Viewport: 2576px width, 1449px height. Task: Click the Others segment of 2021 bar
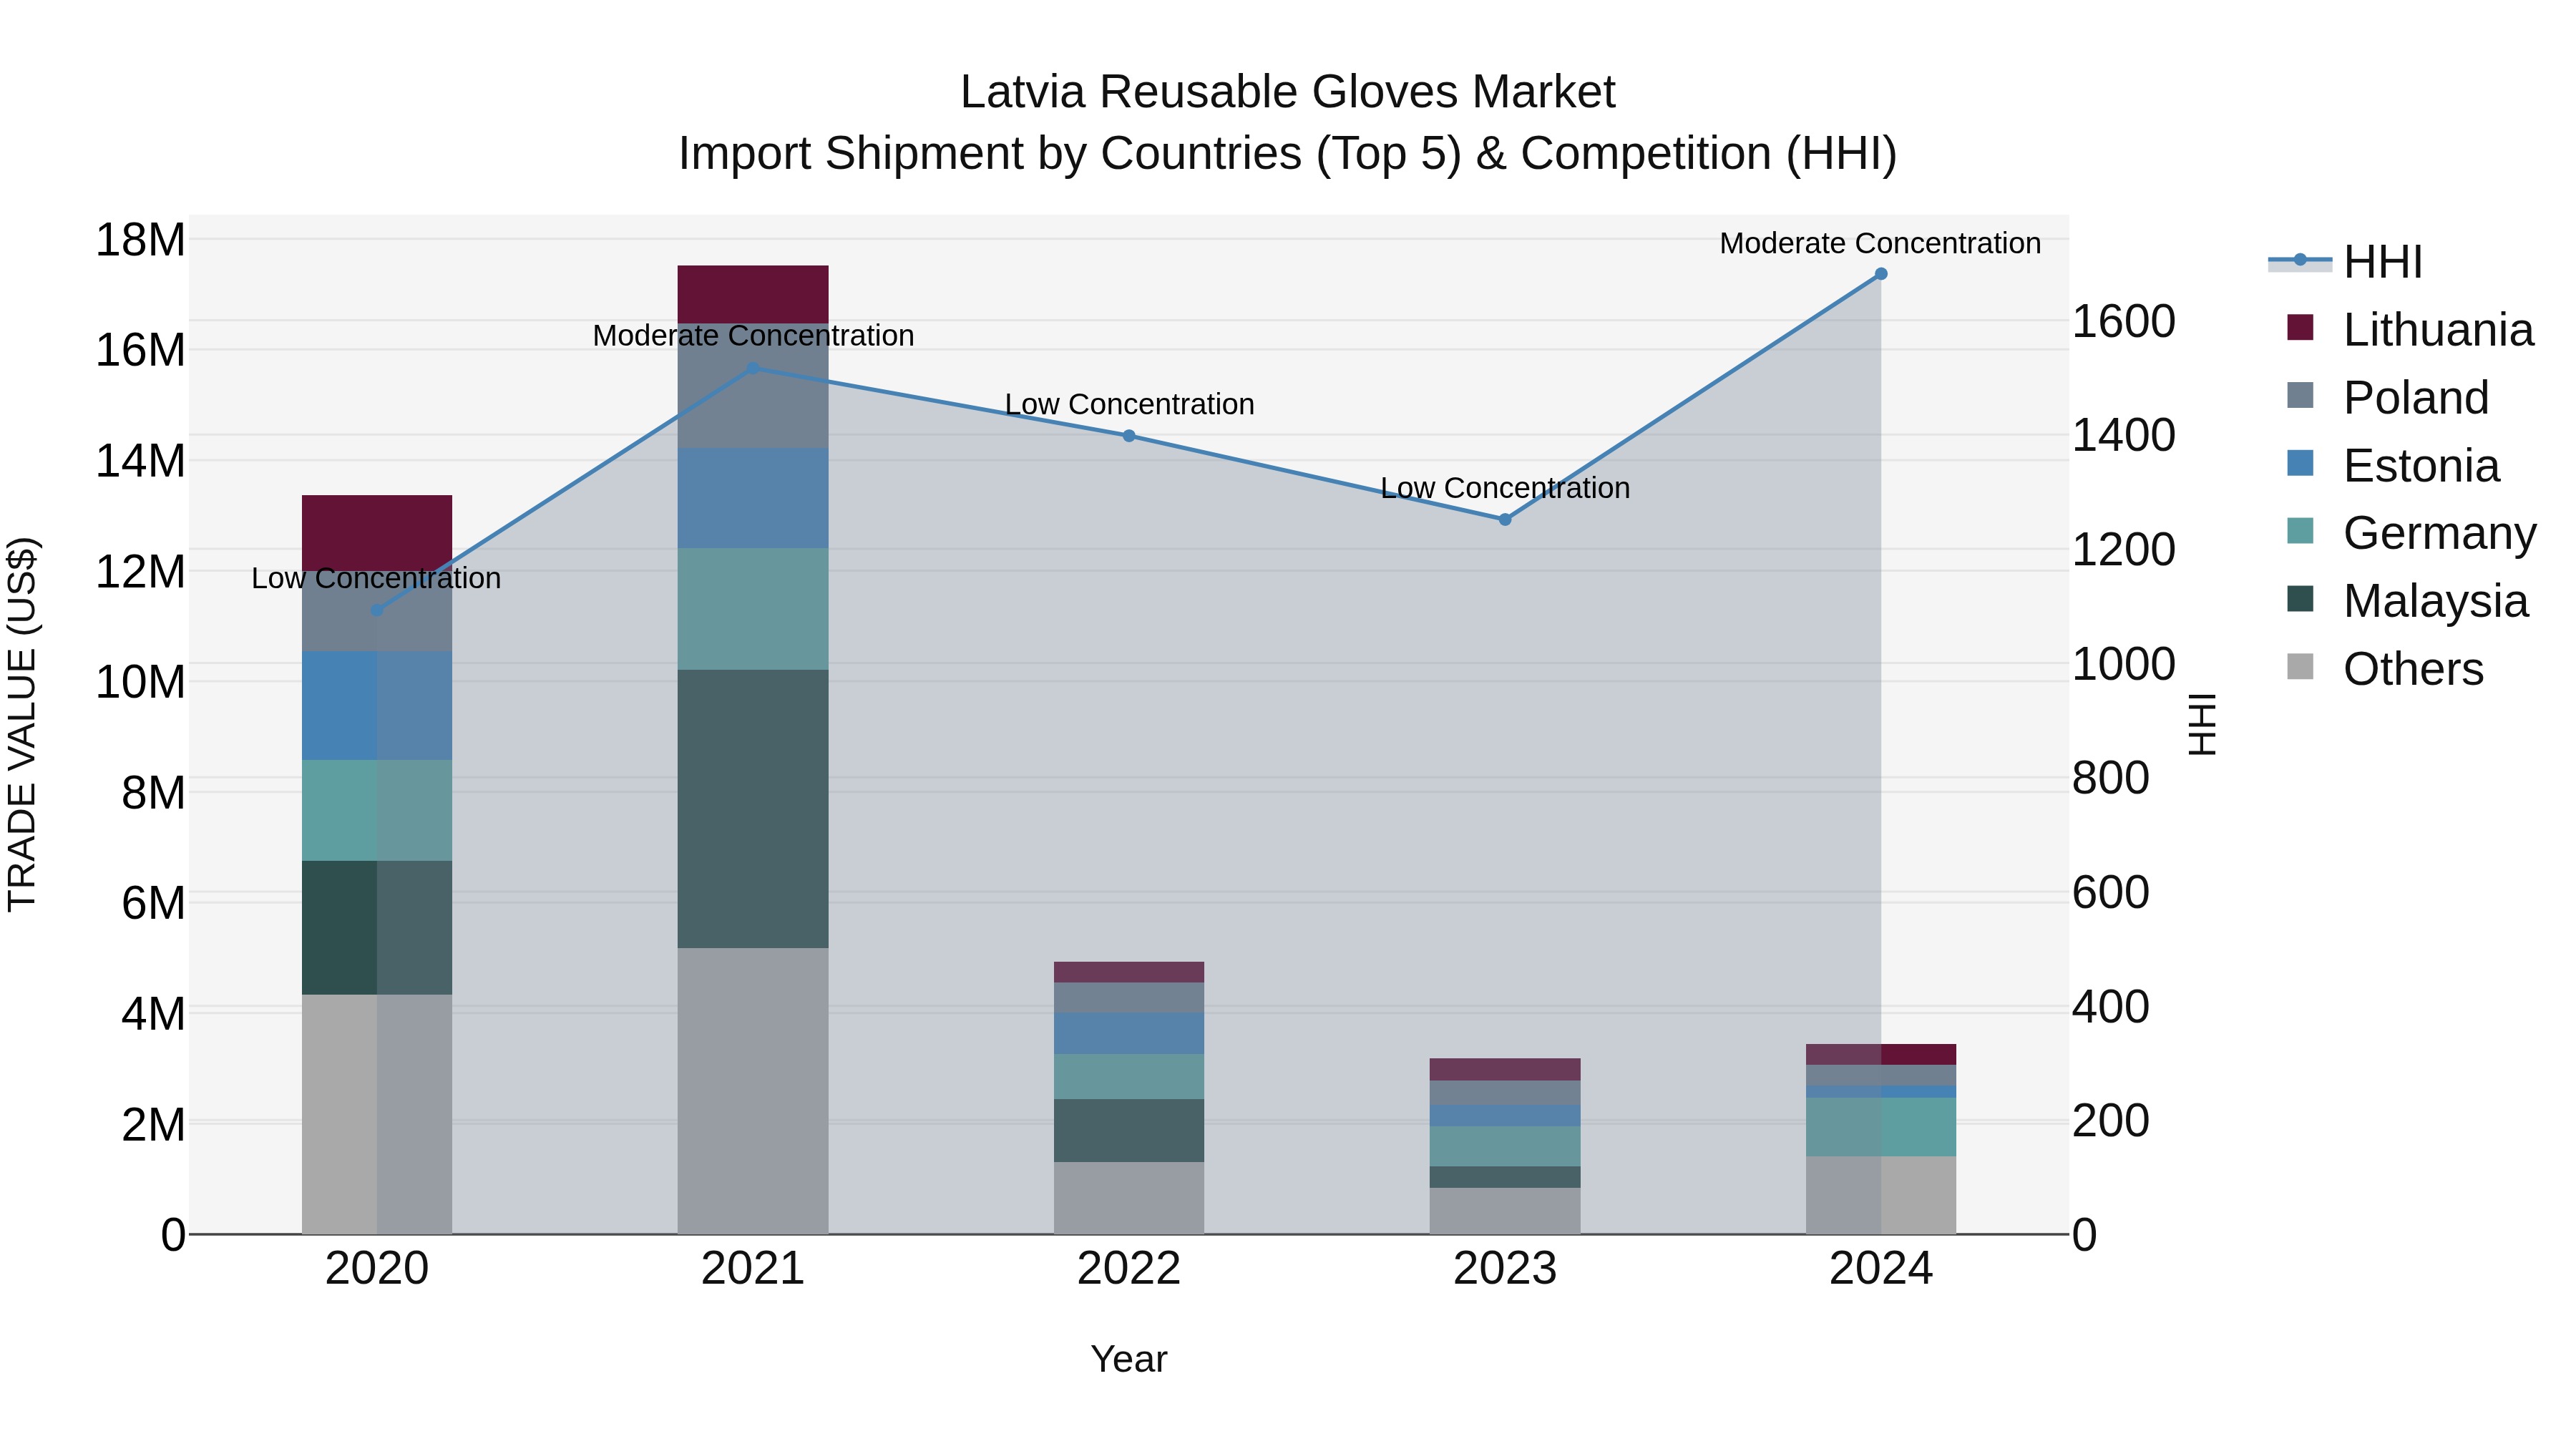pyautogui.click(x=753, y=1091)
